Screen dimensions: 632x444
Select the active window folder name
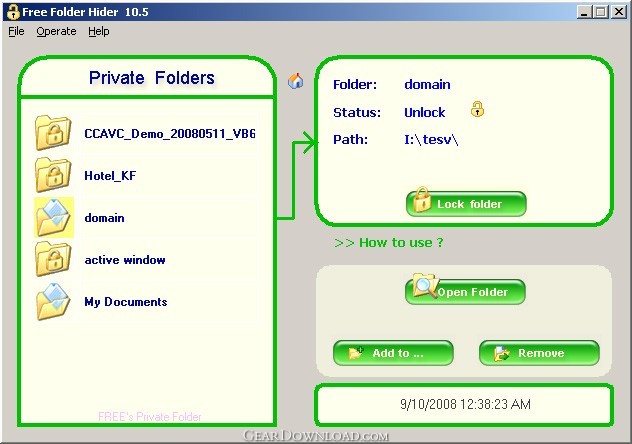point(125,260)
